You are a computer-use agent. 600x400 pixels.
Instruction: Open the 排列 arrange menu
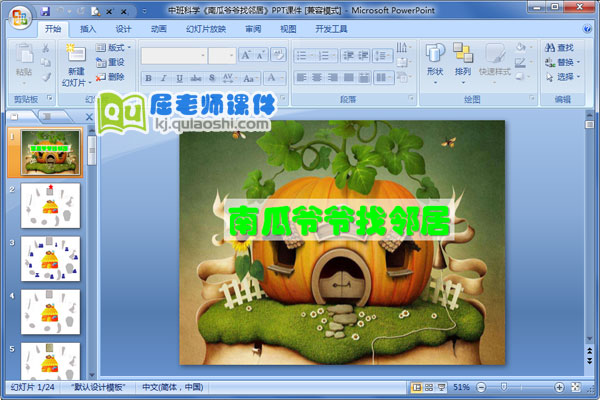point(463,63)
